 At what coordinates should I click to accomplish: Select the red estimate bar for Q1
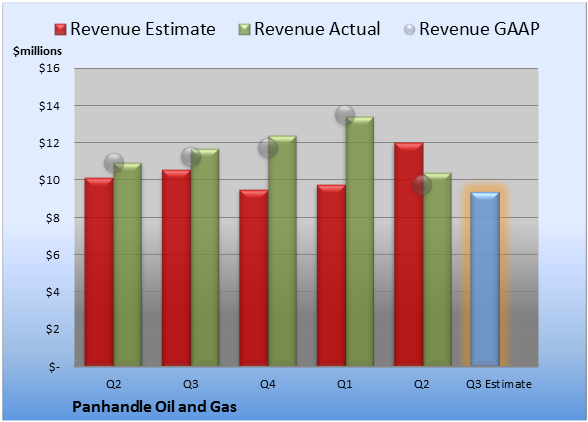(331, 275)
